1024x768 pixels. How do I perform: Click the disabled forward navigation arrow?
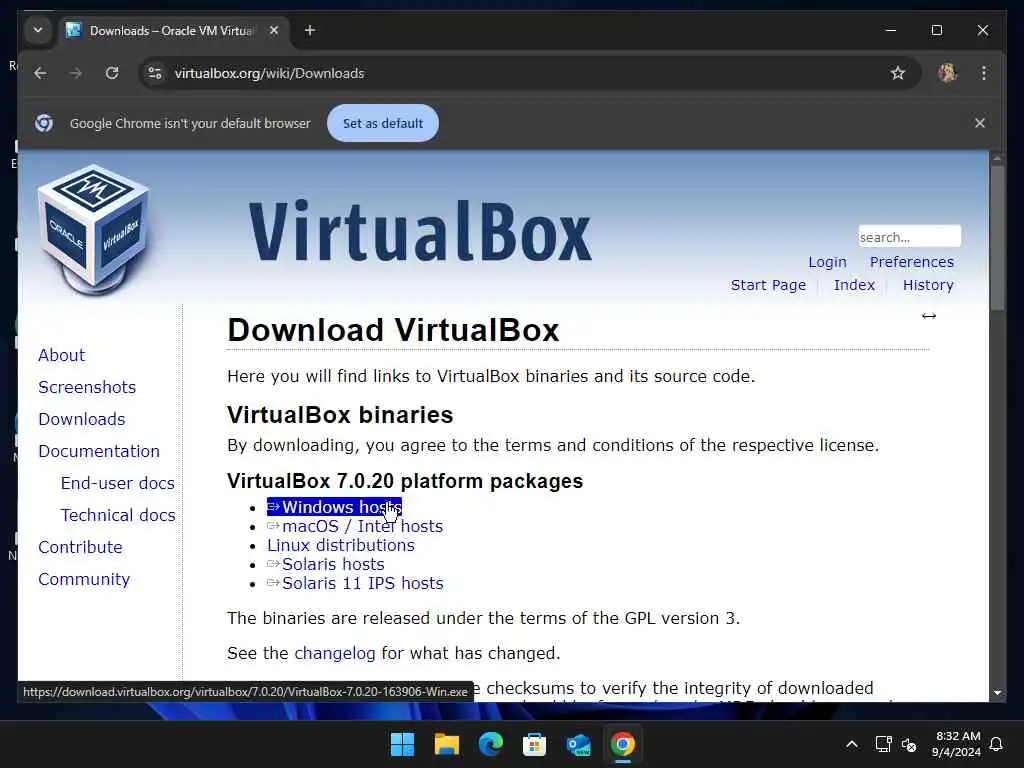76,73
